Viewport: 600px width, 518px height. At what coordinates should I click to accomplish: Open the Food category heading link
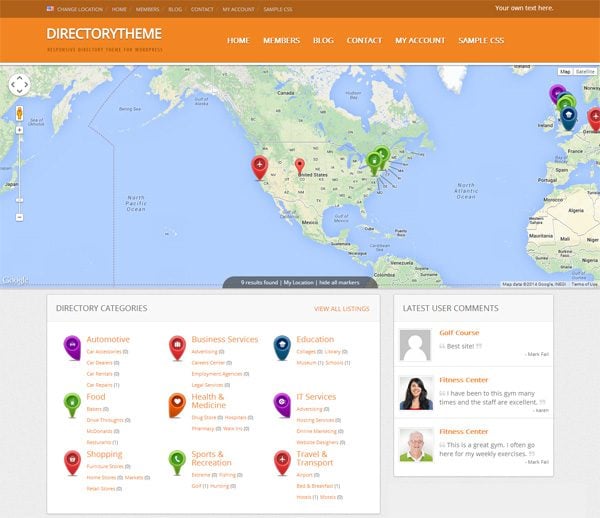[96, 397]
